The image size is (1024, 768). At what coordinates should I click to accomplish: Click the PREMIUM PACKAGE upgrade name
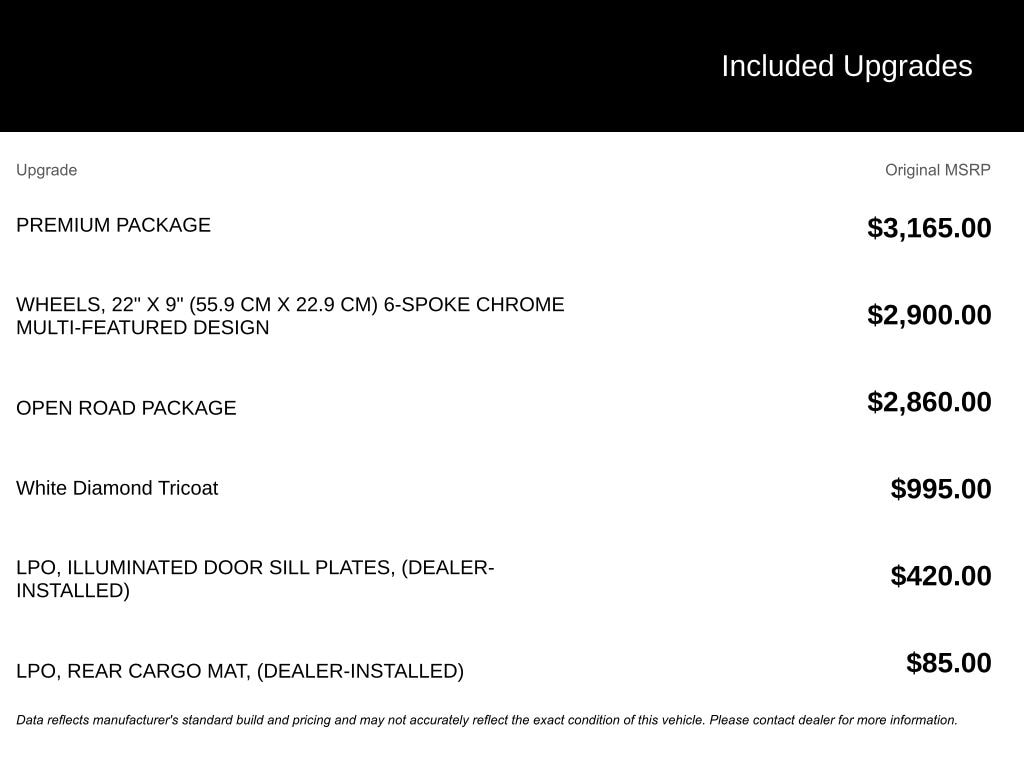(113, 225)
